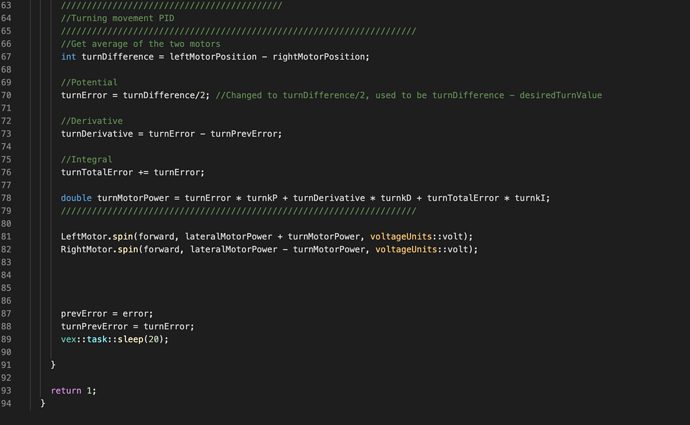Click turnkP in the turnMotorPower expression
690x425 pixels.
262,198
